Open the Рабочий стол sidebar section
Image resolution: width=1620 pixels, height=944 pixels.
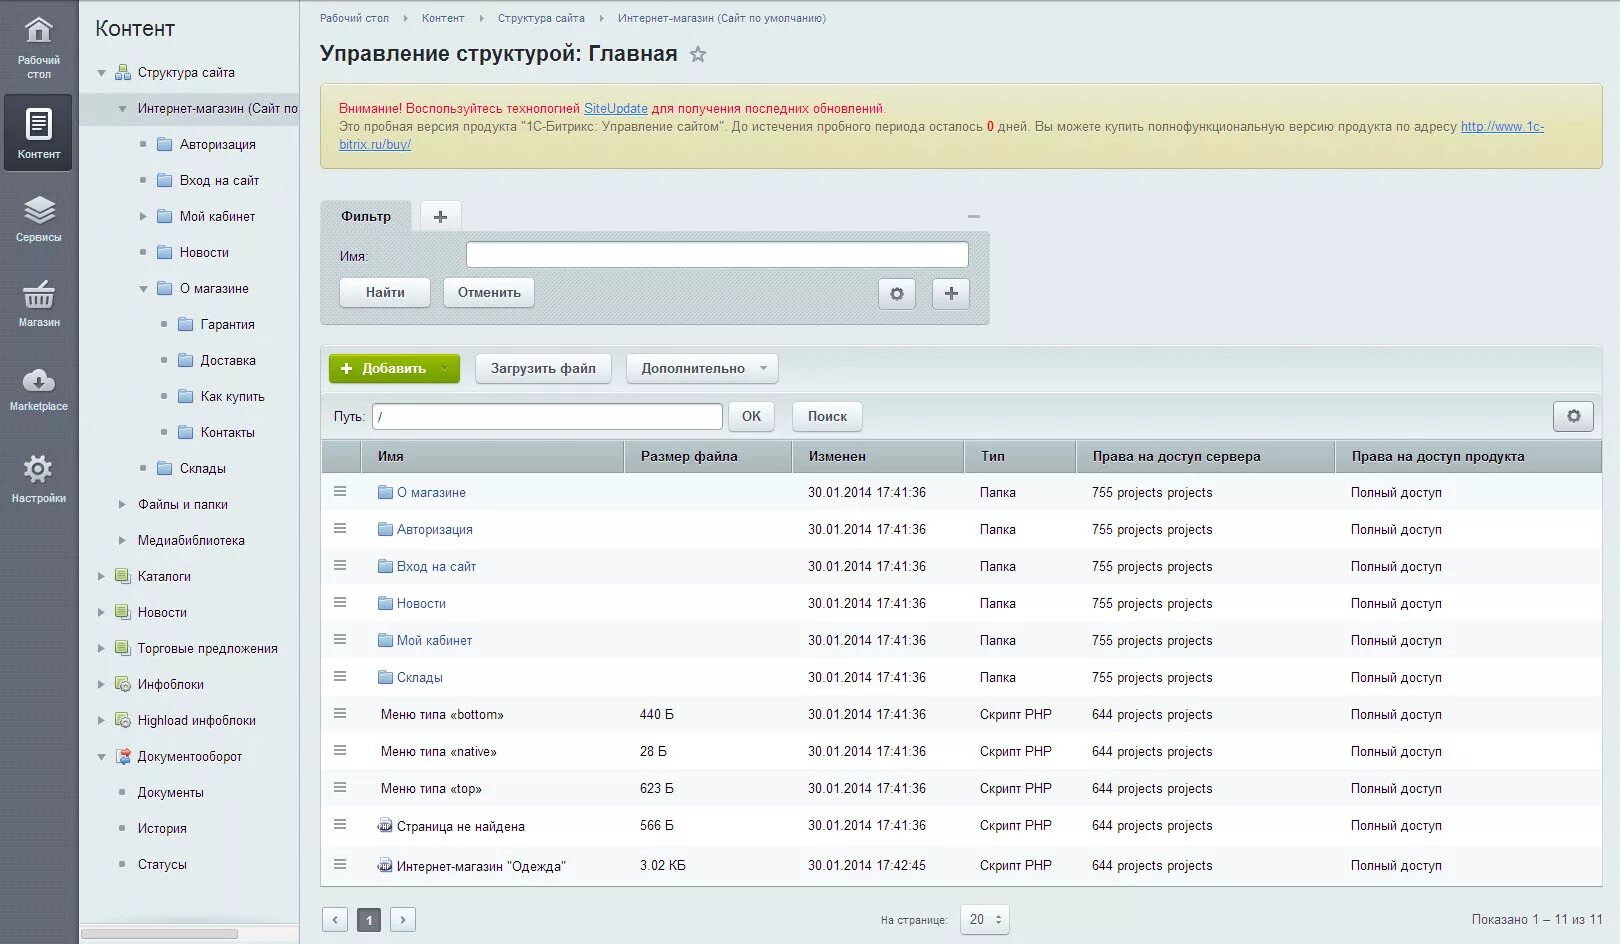[39, 46]
